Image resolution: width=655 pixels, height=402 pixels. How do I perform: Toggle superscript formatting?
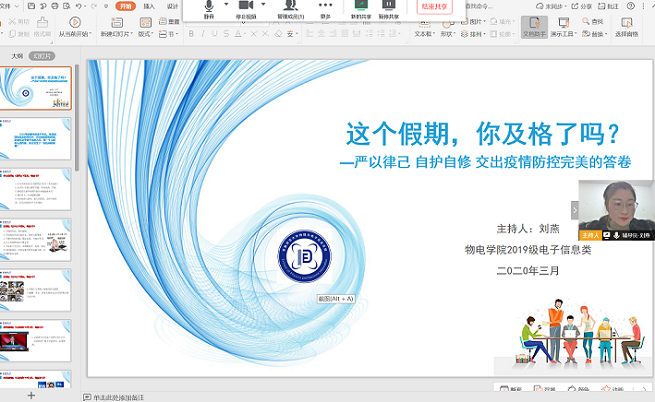tap(254, 34)
